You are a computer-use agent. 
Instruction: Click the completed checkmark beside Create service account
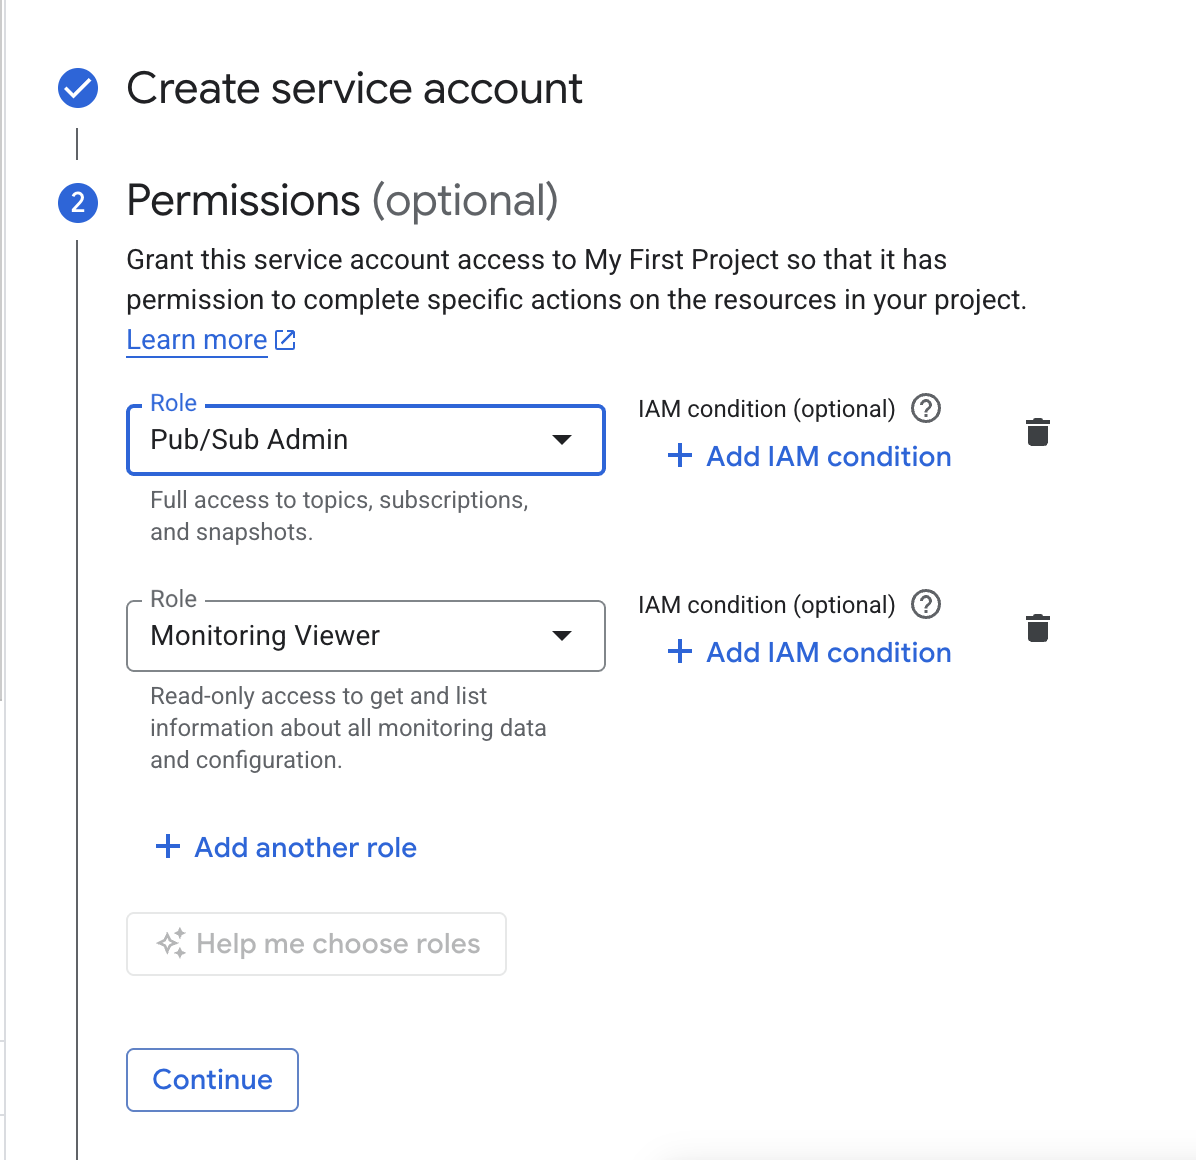click(x=78, y=88)
